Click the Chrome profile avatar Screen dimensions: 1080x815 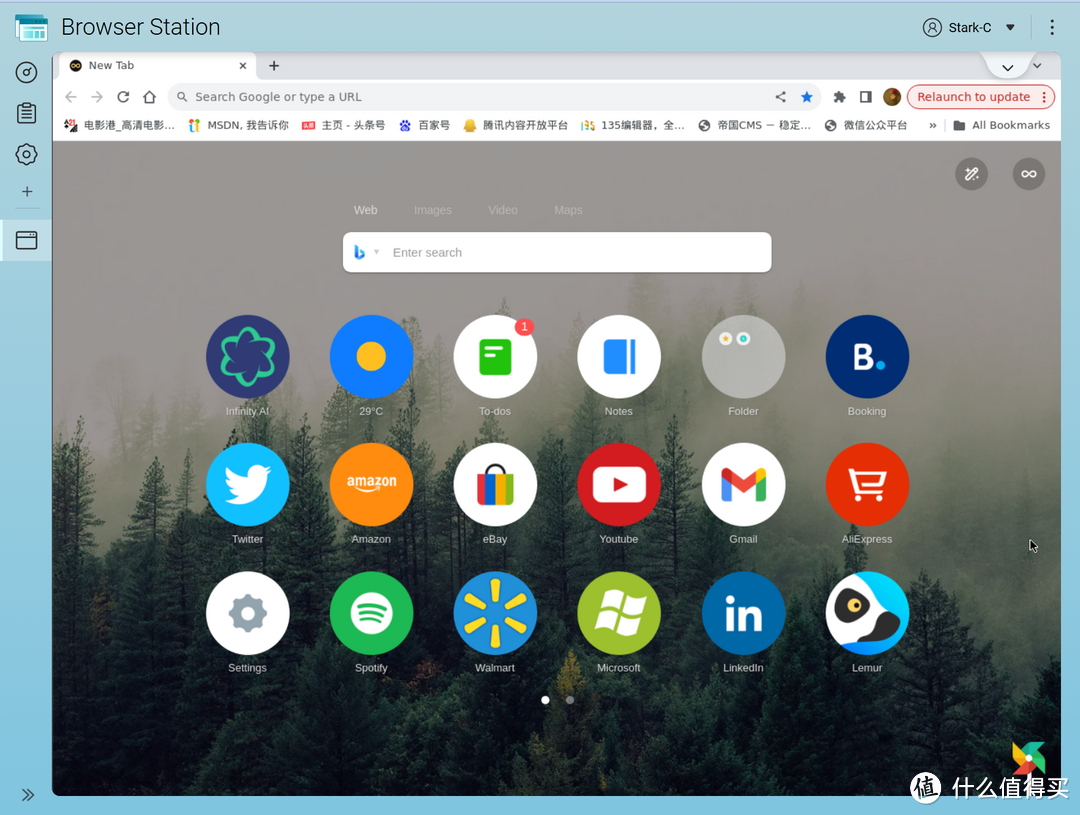[892, 97]
